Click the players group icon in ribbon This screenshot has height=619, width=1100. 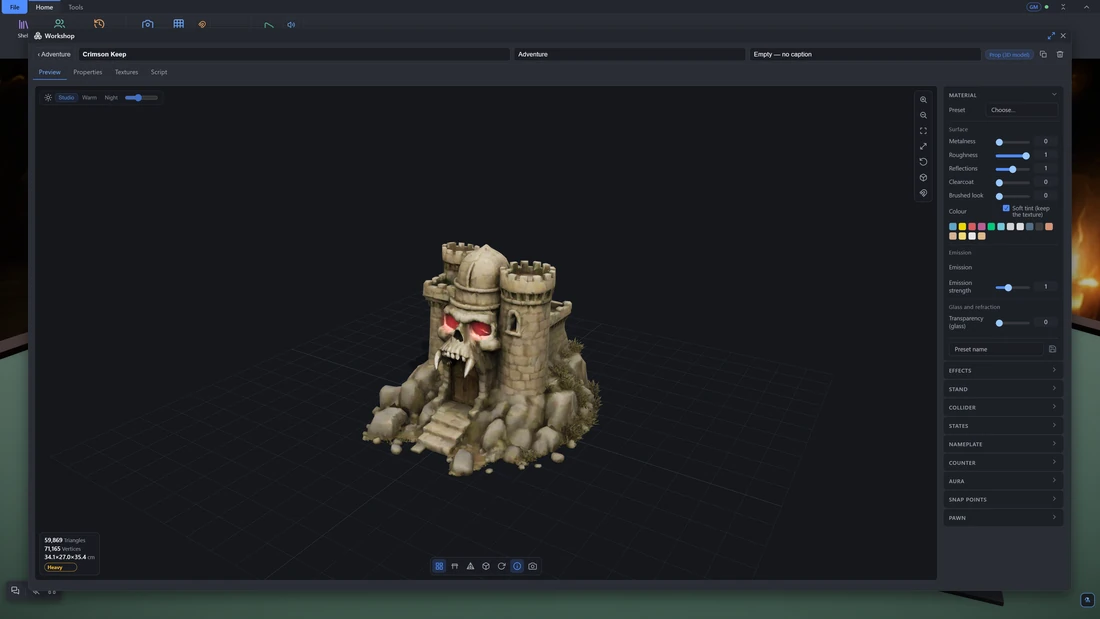click(60, 24)
